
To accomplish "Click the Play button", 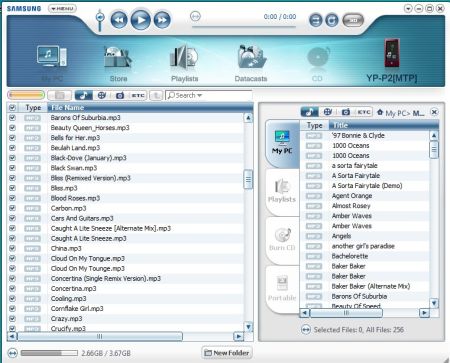I will tap(141, 20).
